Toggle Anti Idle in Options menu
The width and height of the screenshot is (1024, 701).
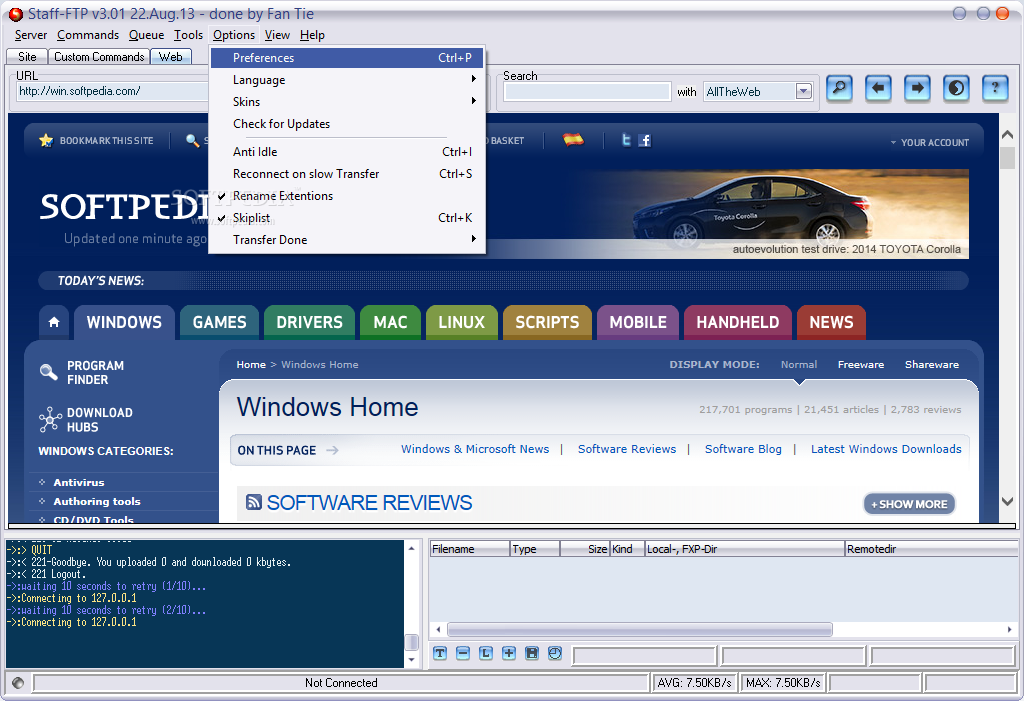pos(347,152)
